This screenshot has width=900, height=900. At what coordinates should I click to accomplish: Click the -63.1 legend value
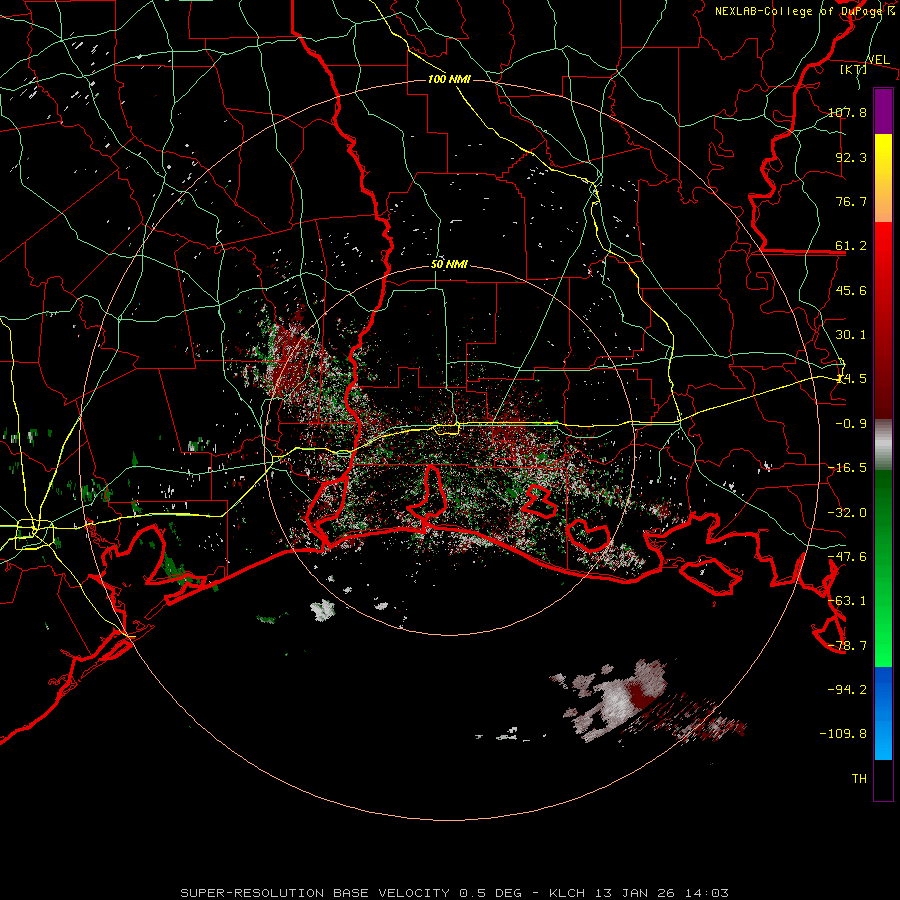tap(847, 601)
